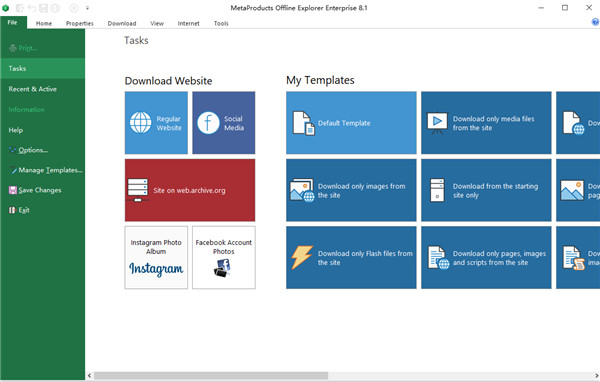
Task: Open the Tools ribbon tab
Action: [221, 23]
